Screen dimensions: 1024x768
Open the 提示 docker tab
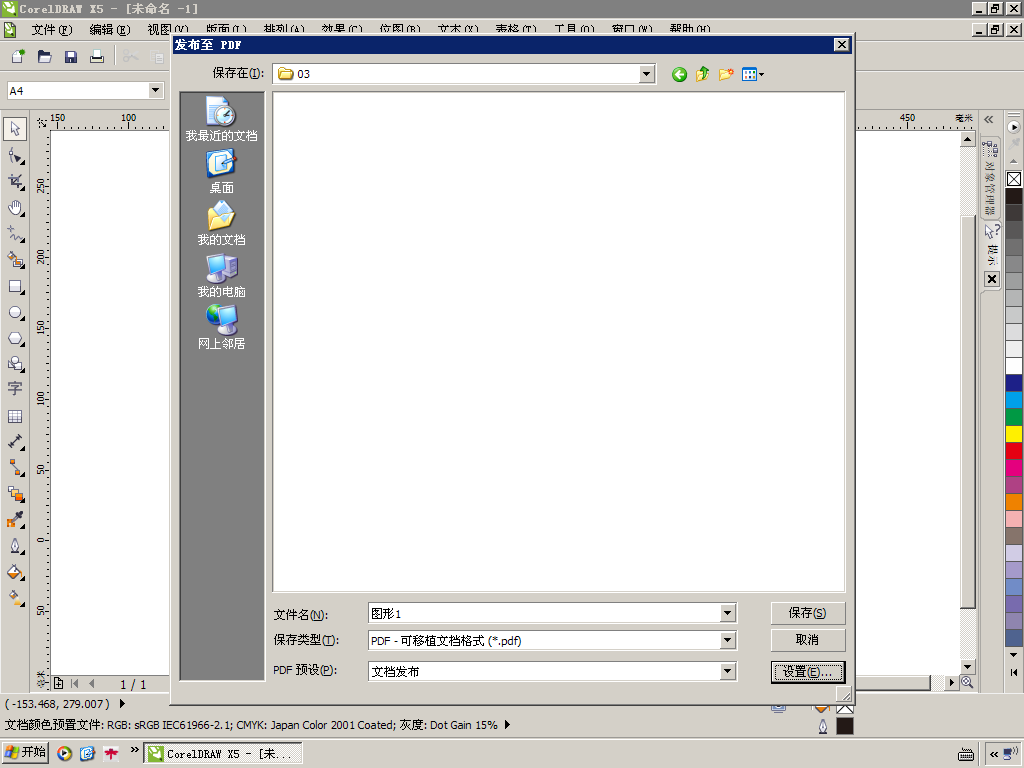991,244
